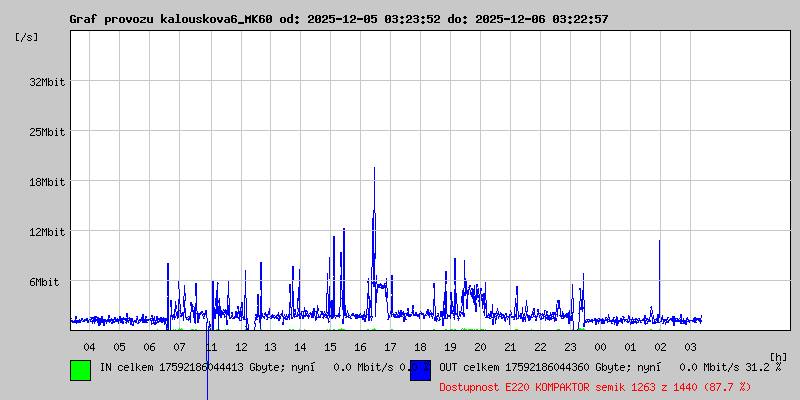Click the 25Mbit y-axis label

tap(46, 132)
